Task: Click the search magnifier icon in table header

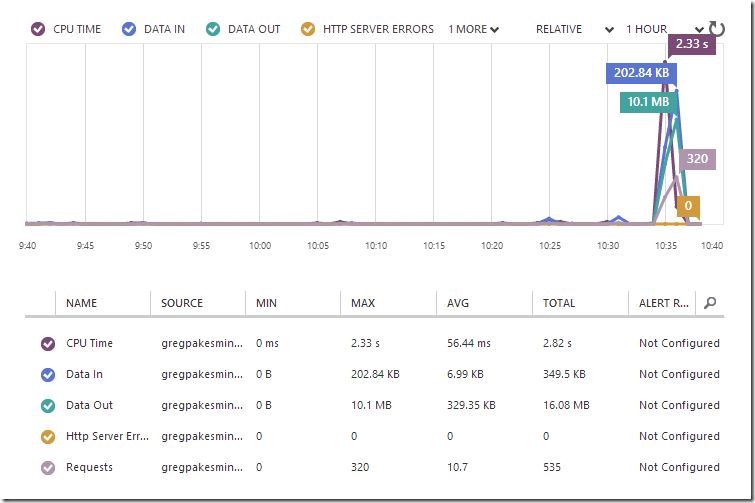Action: pos(710,303)
